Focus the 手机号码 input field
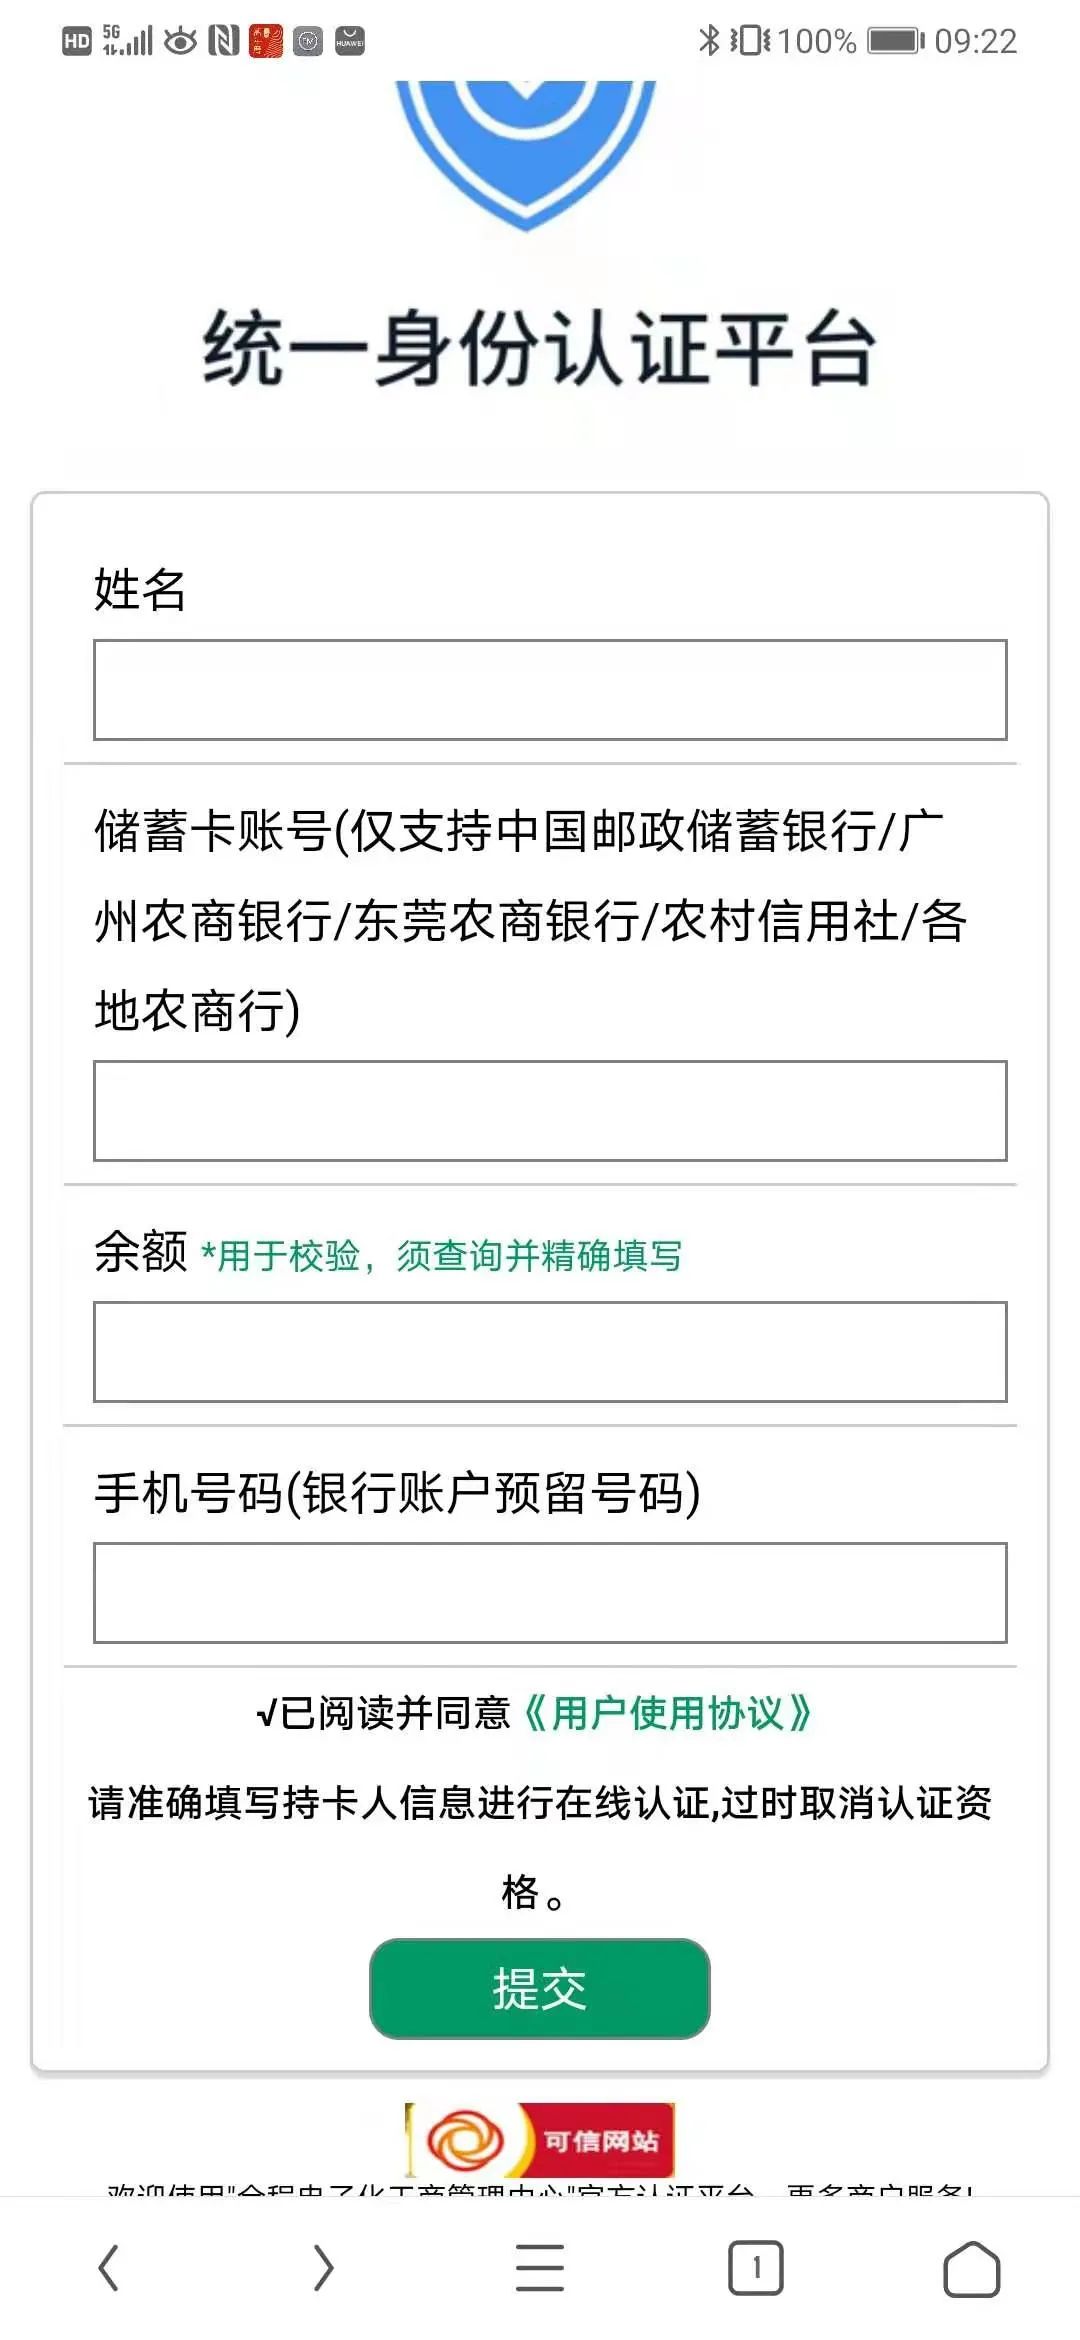This screenshot has height=2340, width=1080. pyautogui.click(x=550, y=1593)
